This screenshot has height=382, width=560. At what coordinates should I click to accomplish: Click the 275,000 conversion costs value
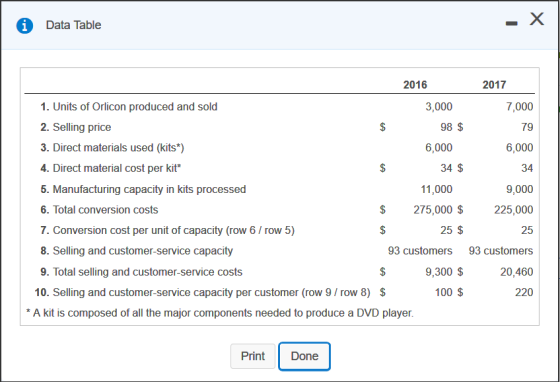(433, 210)
